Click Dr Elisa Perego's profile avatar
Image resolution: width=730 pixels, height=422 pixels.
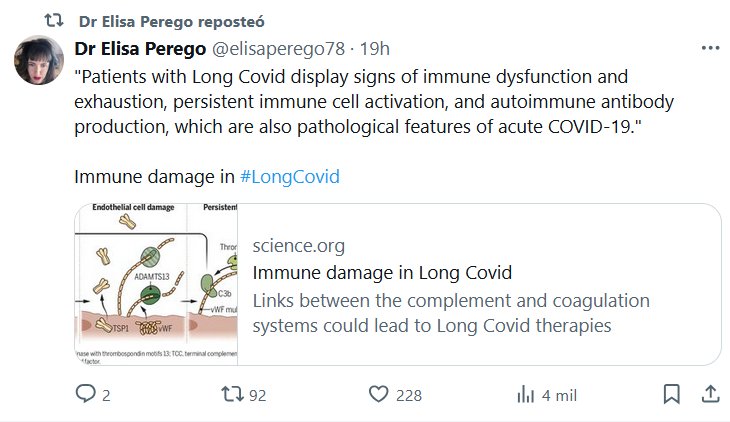(39, 60)
